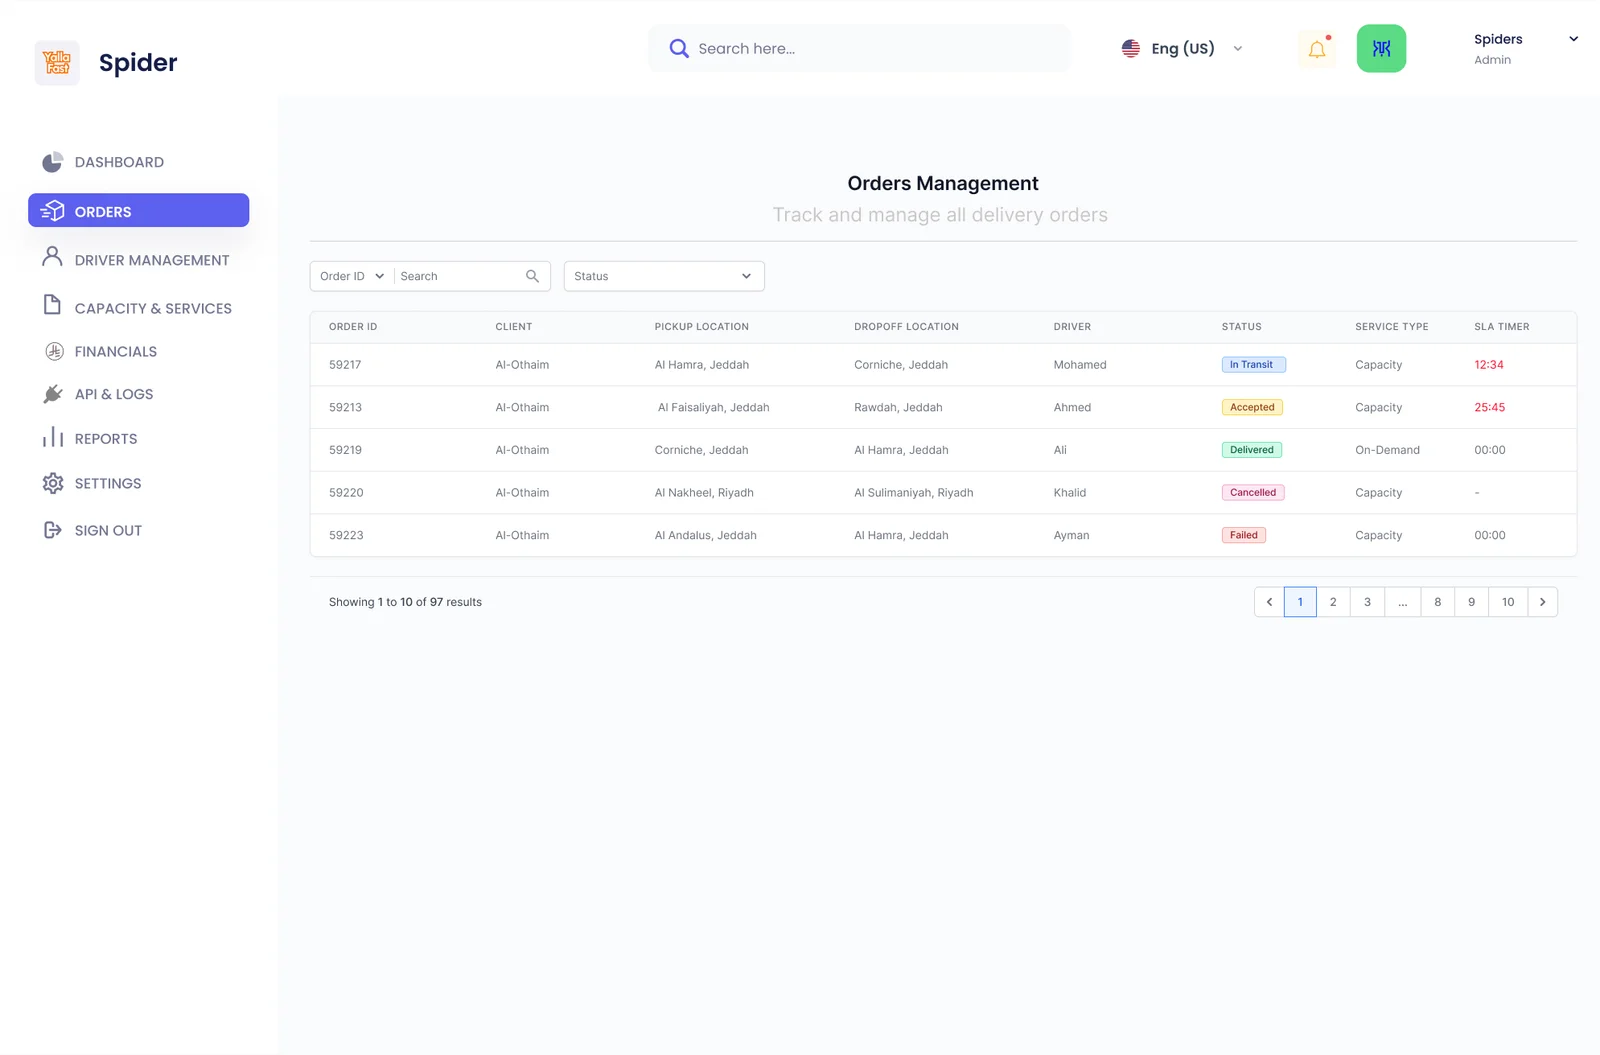The image size is (1600, 1055).
Task: Go to page 2 in pagination
Action: tap(1333, 602)
